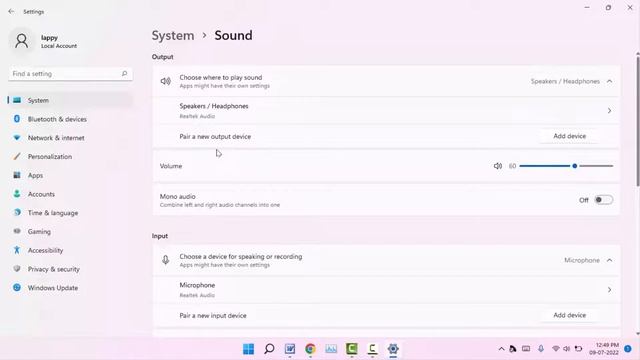Open taskbar Search magnifier
640x360 pixels.
pos(269,349)
